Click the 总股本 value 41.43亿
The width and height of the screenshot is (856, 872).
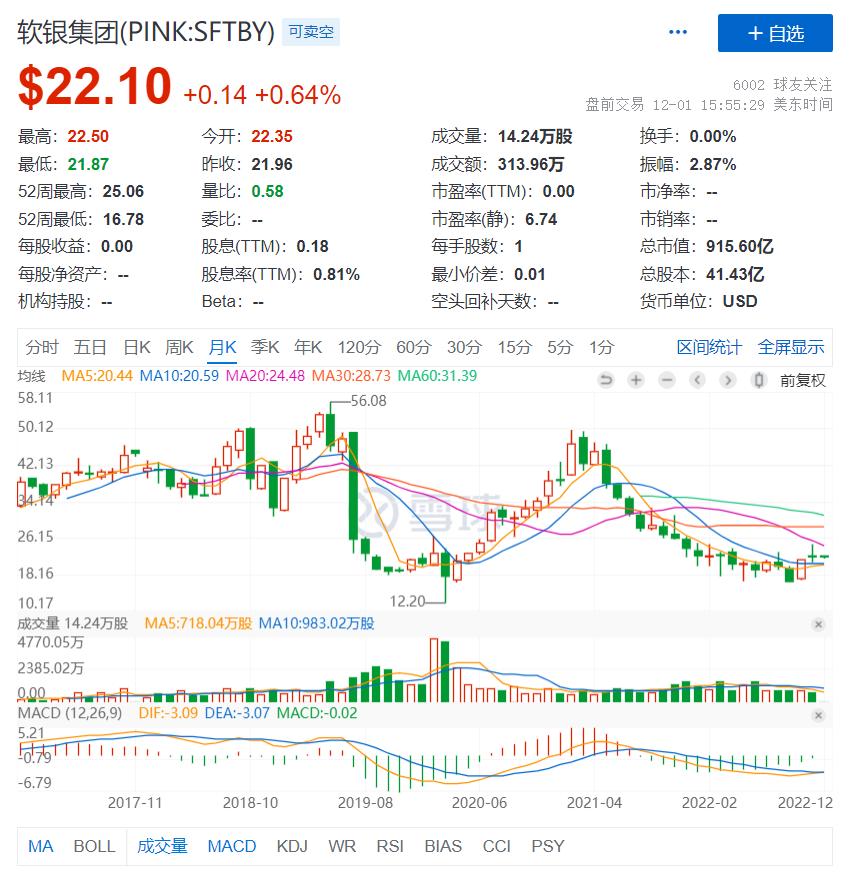click(735, 274)
